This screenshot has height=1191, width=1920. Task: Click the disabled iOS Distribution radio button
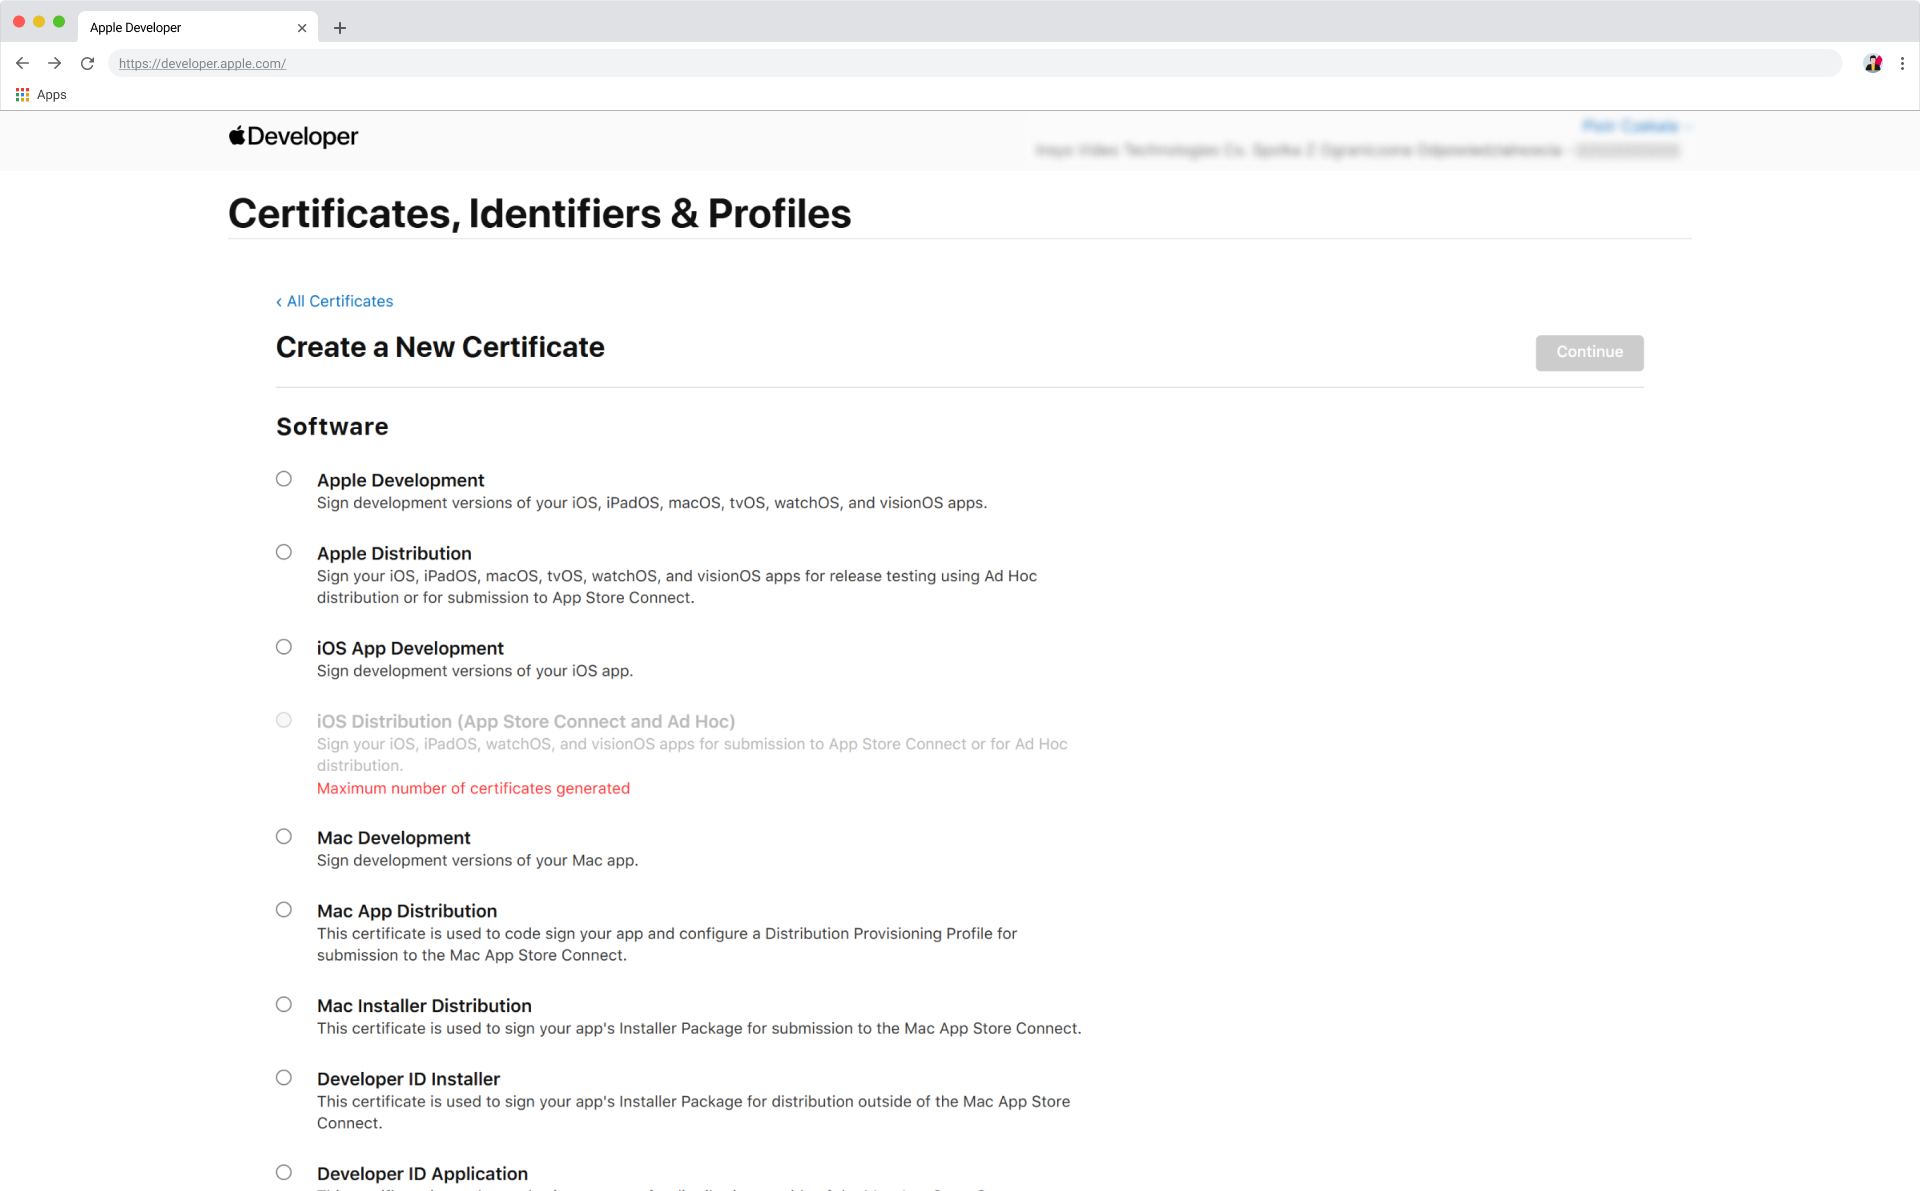[284, 720]
